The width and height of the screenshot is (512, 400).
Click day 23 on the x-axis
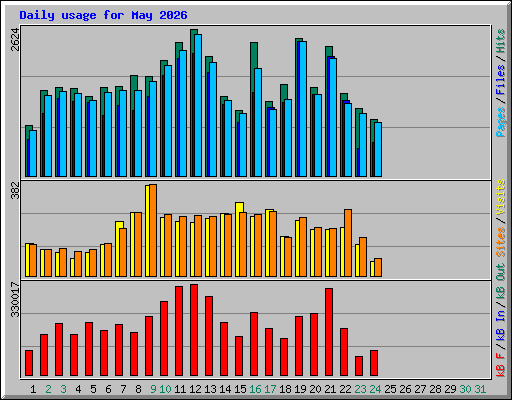coord(360,389)
